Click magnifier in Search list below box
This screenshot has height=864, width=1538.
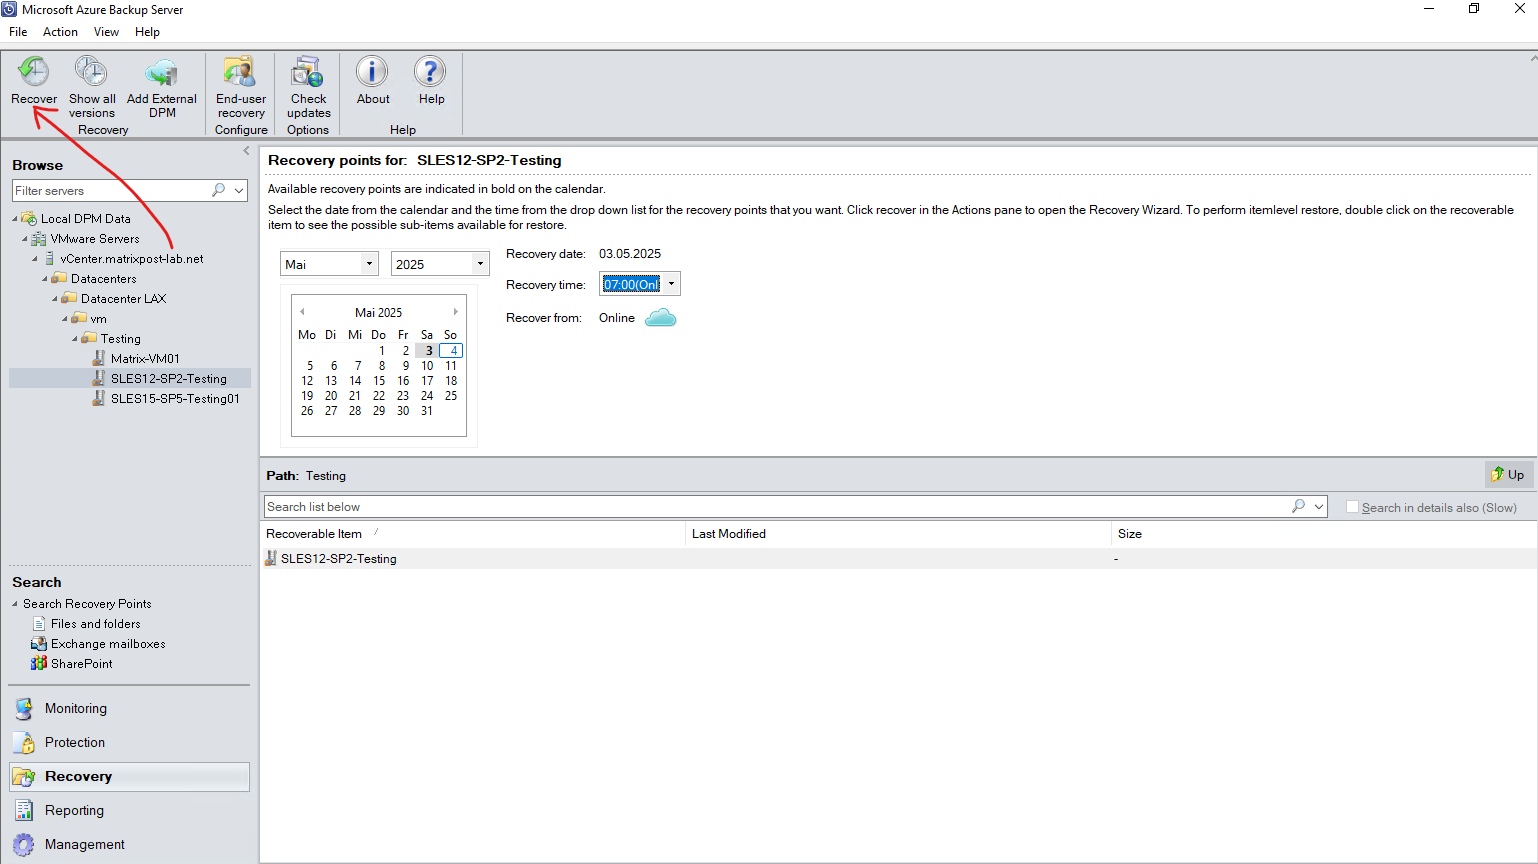(1298, 506)
